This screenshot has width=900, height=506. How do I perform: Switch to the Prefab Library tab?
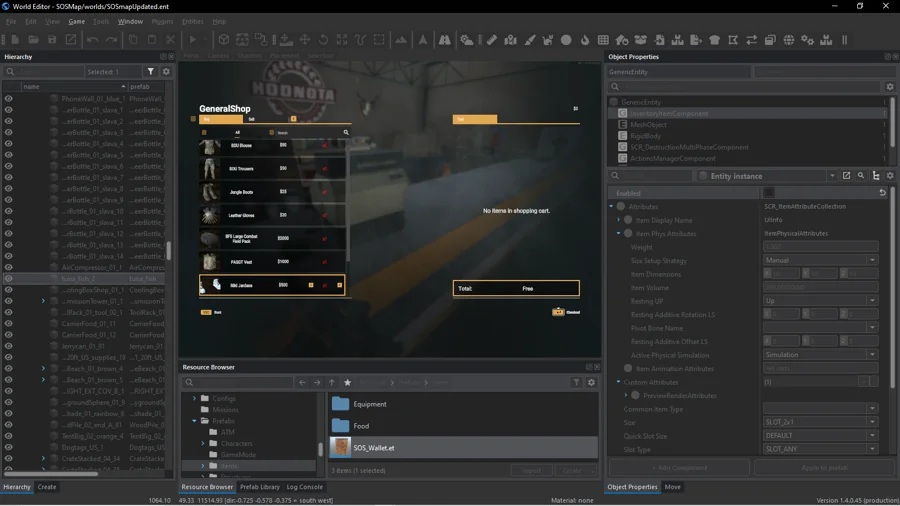pos(260,486)
